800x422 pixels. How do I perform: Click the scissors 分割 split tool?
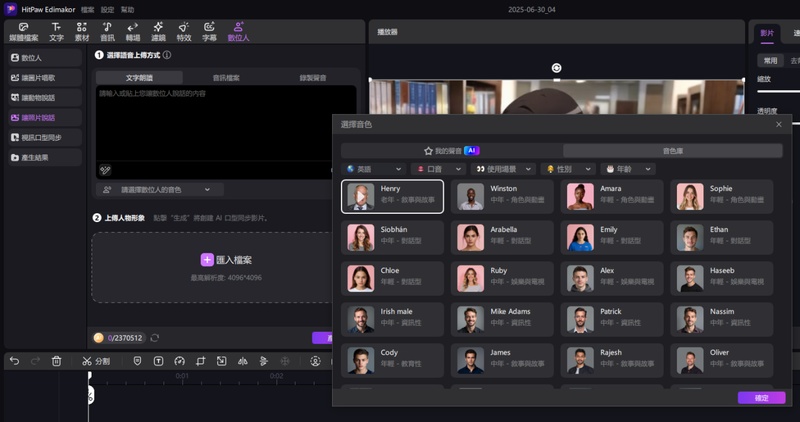(x=97, y=361)
